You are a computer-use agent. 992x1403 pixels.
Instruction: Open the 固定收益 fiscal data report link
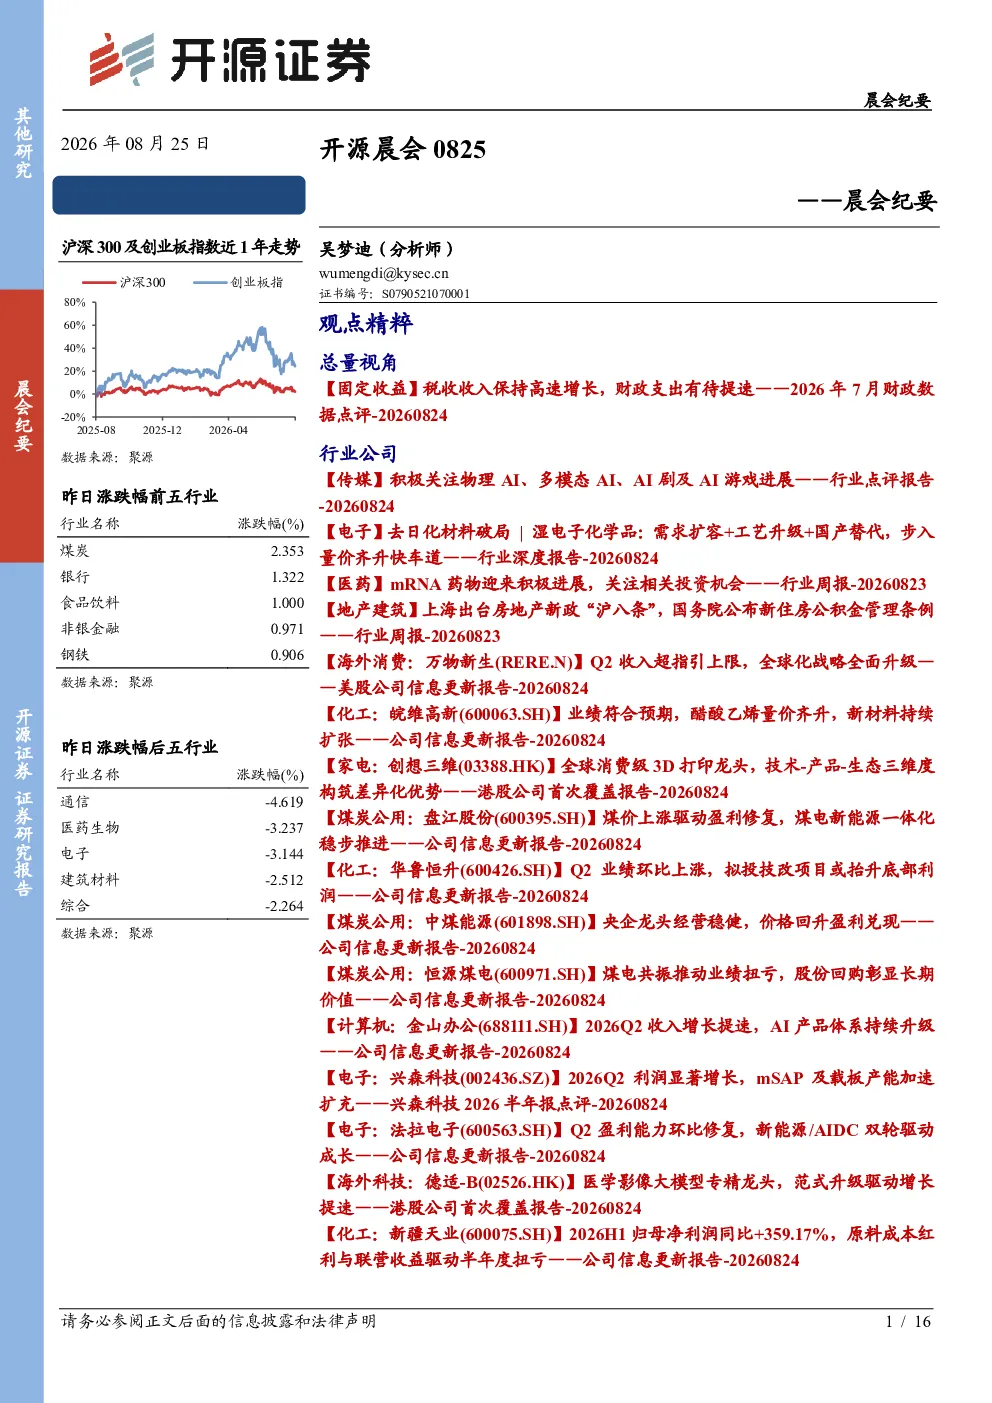click(x=627, y=402)
